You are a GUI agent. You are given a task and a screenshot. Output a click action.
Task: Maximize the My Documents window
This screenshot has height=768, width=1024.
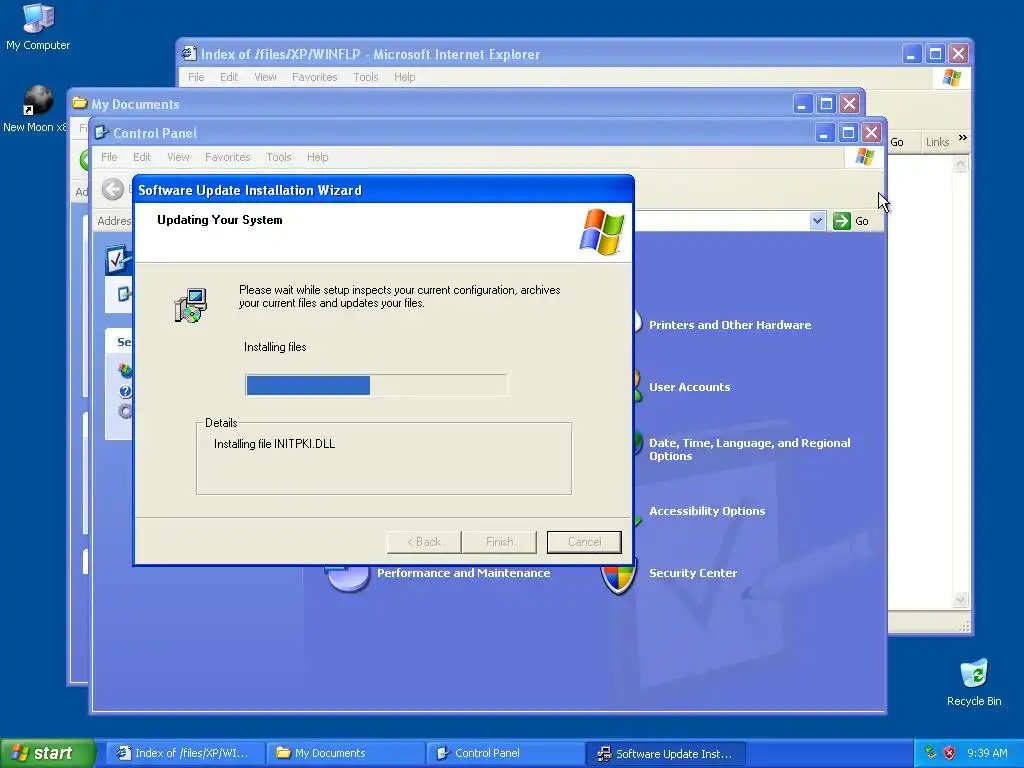[826, 104]
